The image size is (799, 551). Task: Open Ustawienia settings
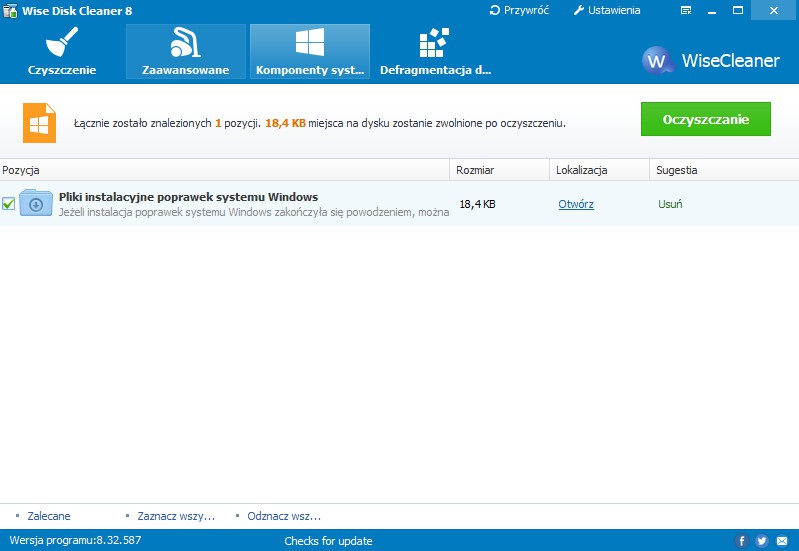click(607, 10)
